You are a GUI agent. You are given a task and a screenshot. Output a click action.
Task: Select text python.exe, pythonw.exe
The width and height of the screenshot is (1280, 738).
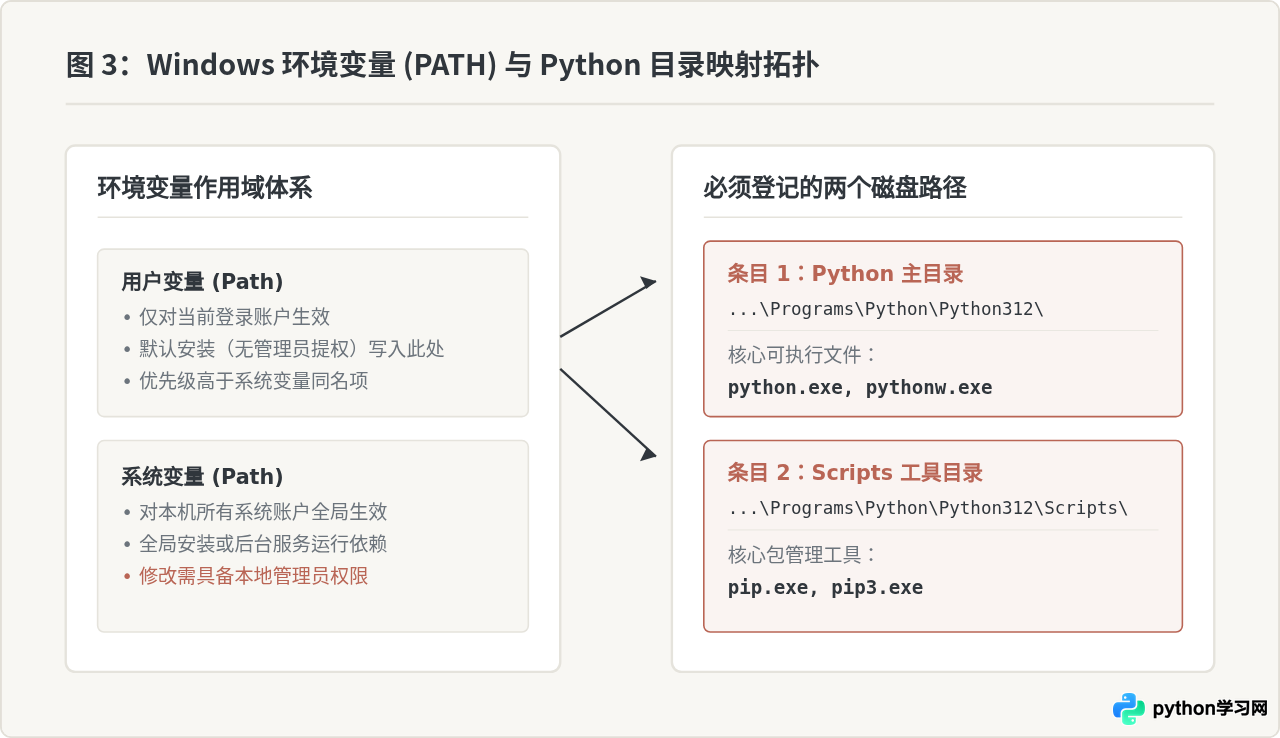tap(860, 388)
